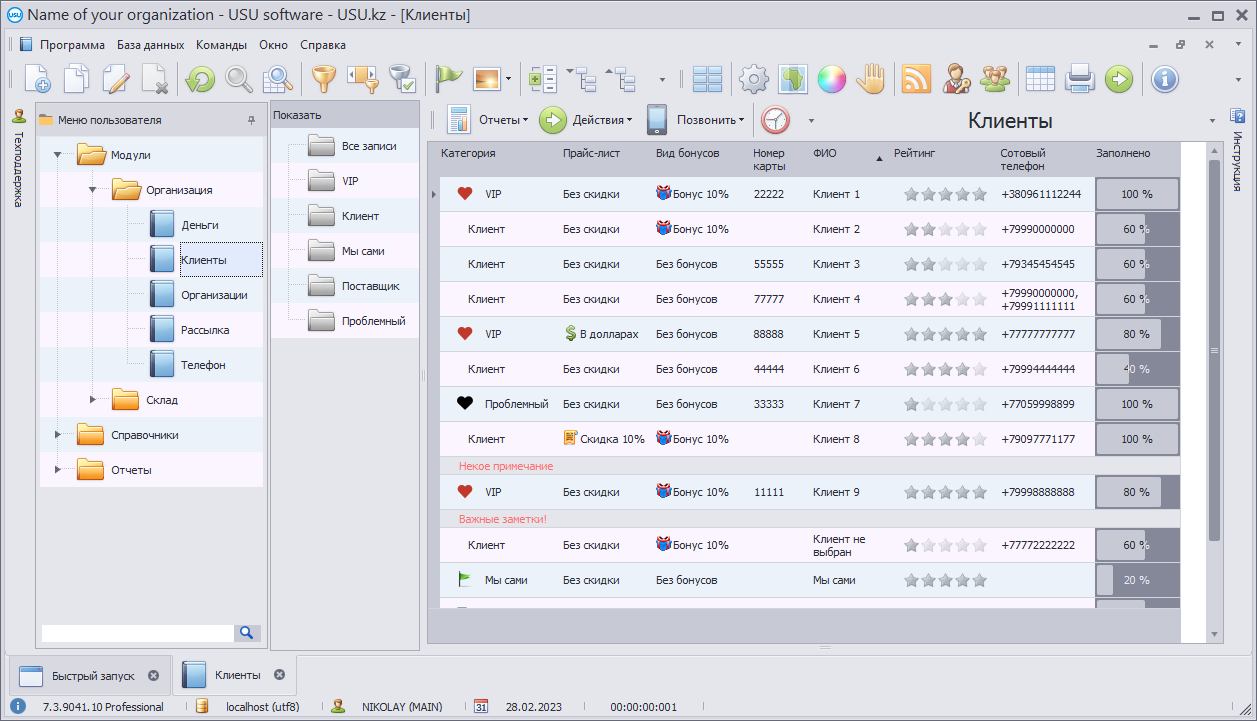Image resolution: width=1257 pixels, height=721 pixels.
Task: Collapse the Модули tree node
Action: click(x=58, y=155)
